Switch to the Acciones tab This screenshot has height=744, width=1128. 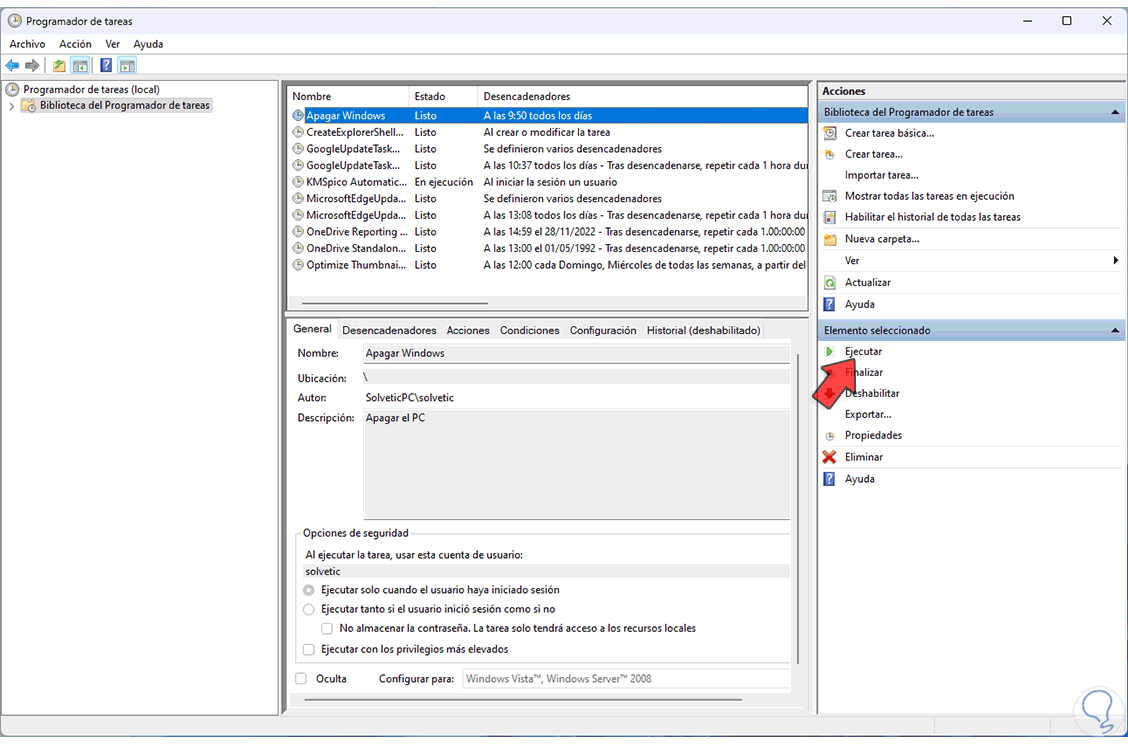click(x=468, y=330)
